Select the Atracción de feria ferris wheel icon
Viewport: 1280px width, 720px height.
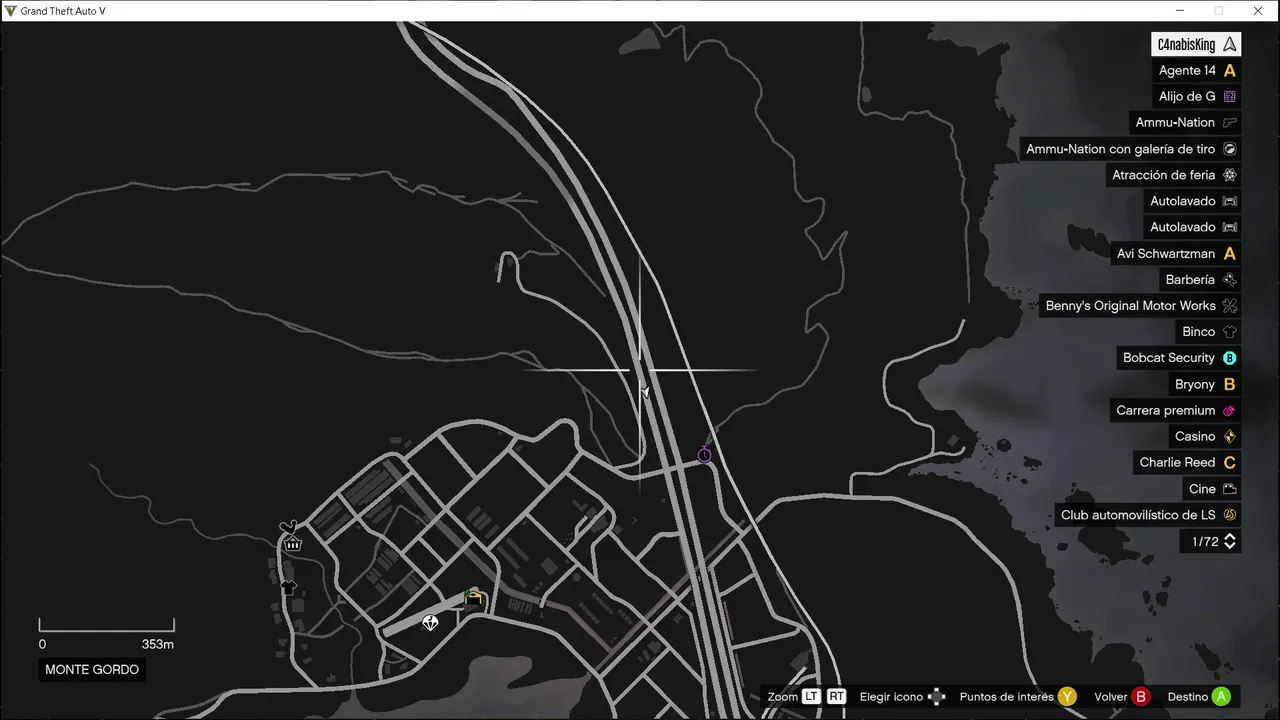click(x=1230, y=175)
